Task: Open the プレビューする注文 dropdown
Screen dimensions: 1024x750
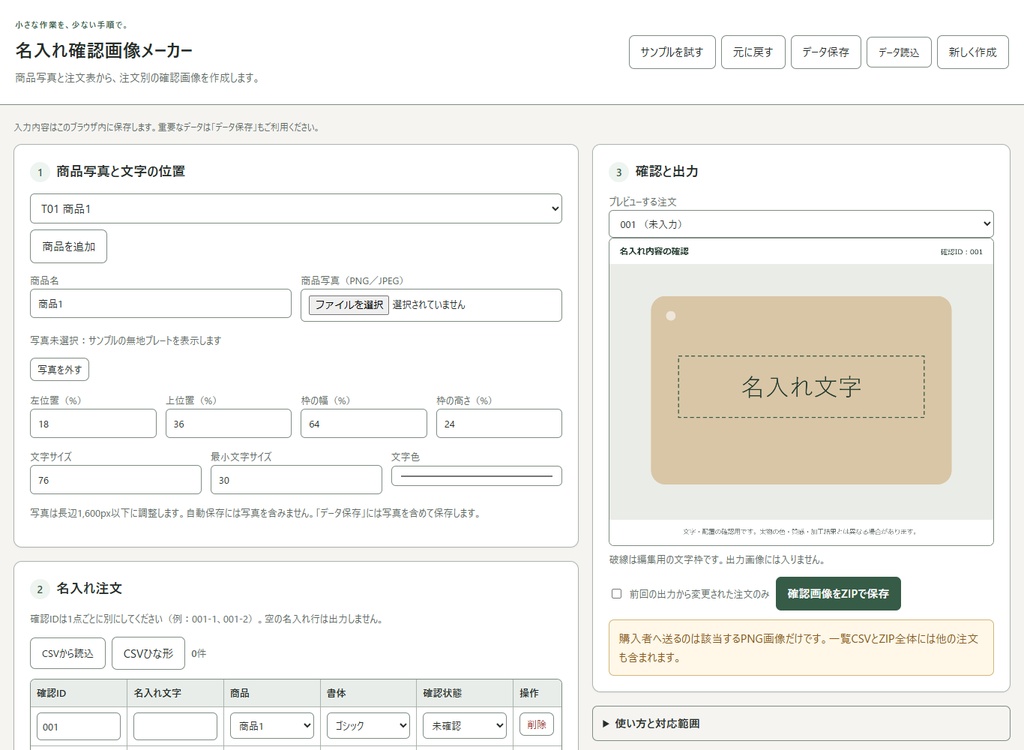Action: pyautogui.click(x=801, y=224)
